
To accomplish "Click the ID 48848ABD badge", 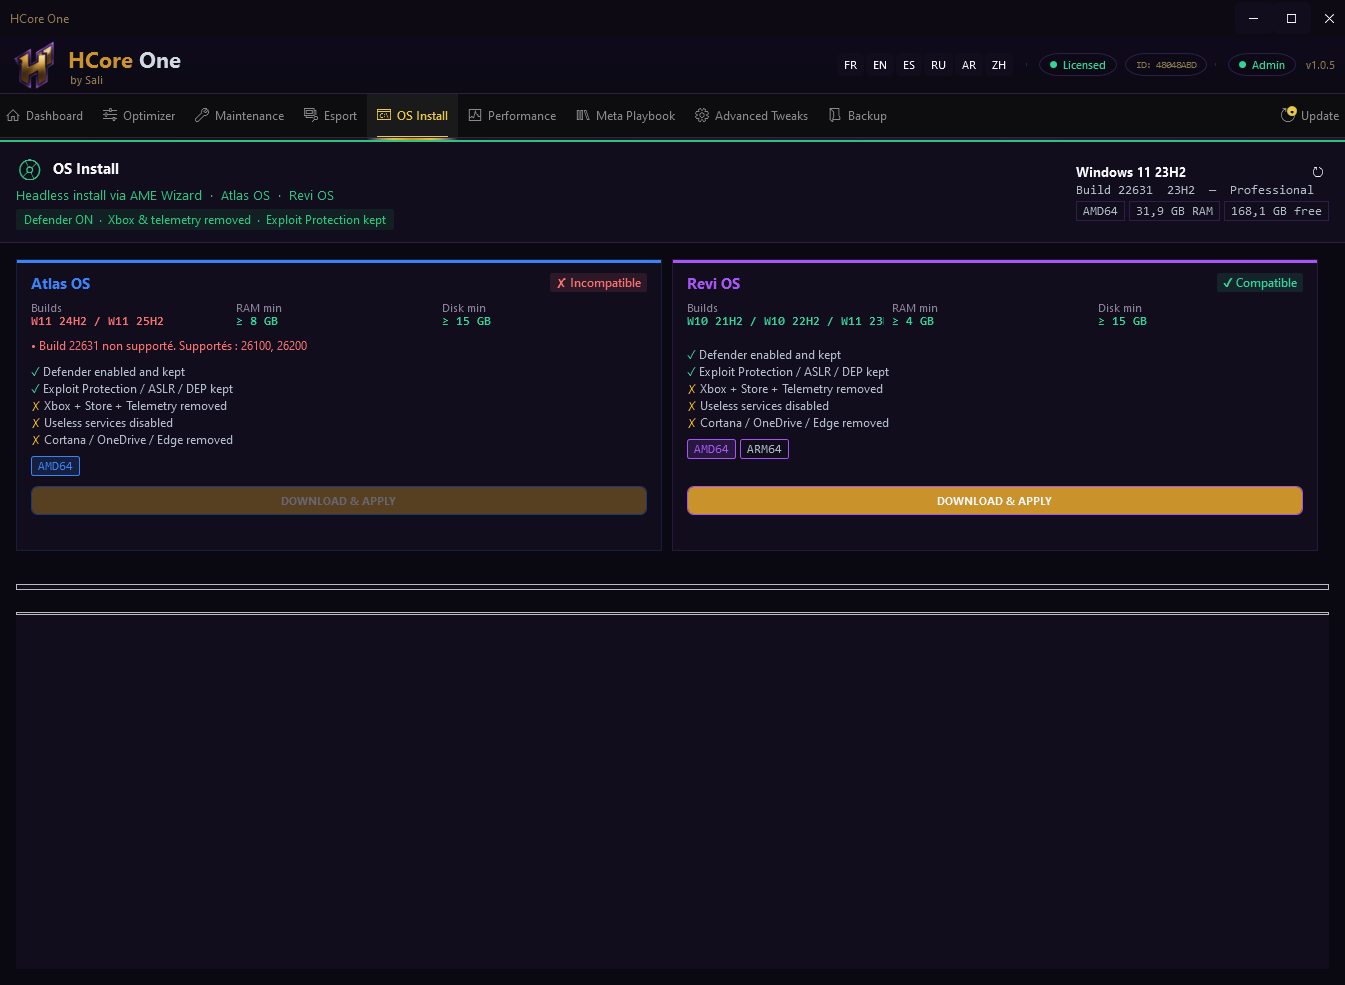I will point(1166,65).
